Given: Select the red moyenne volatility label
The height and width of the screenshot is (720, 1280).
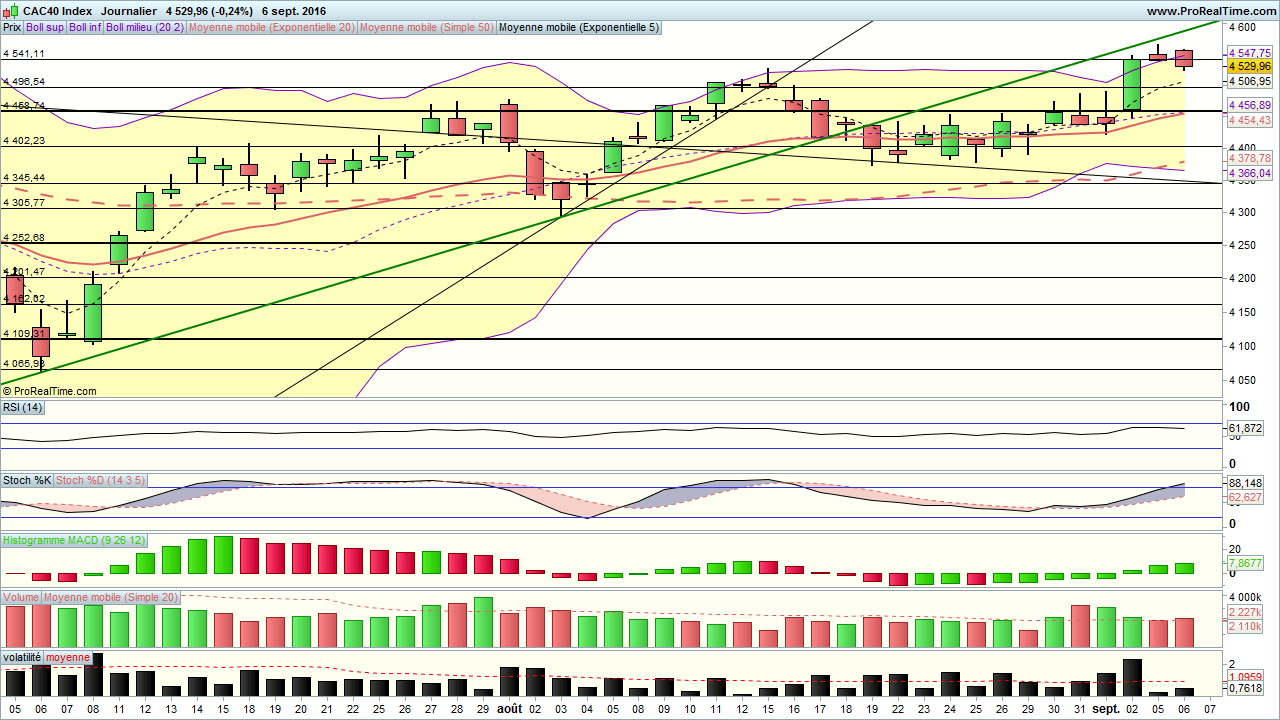Looking at the screenshot, I should tap(67, 658).
